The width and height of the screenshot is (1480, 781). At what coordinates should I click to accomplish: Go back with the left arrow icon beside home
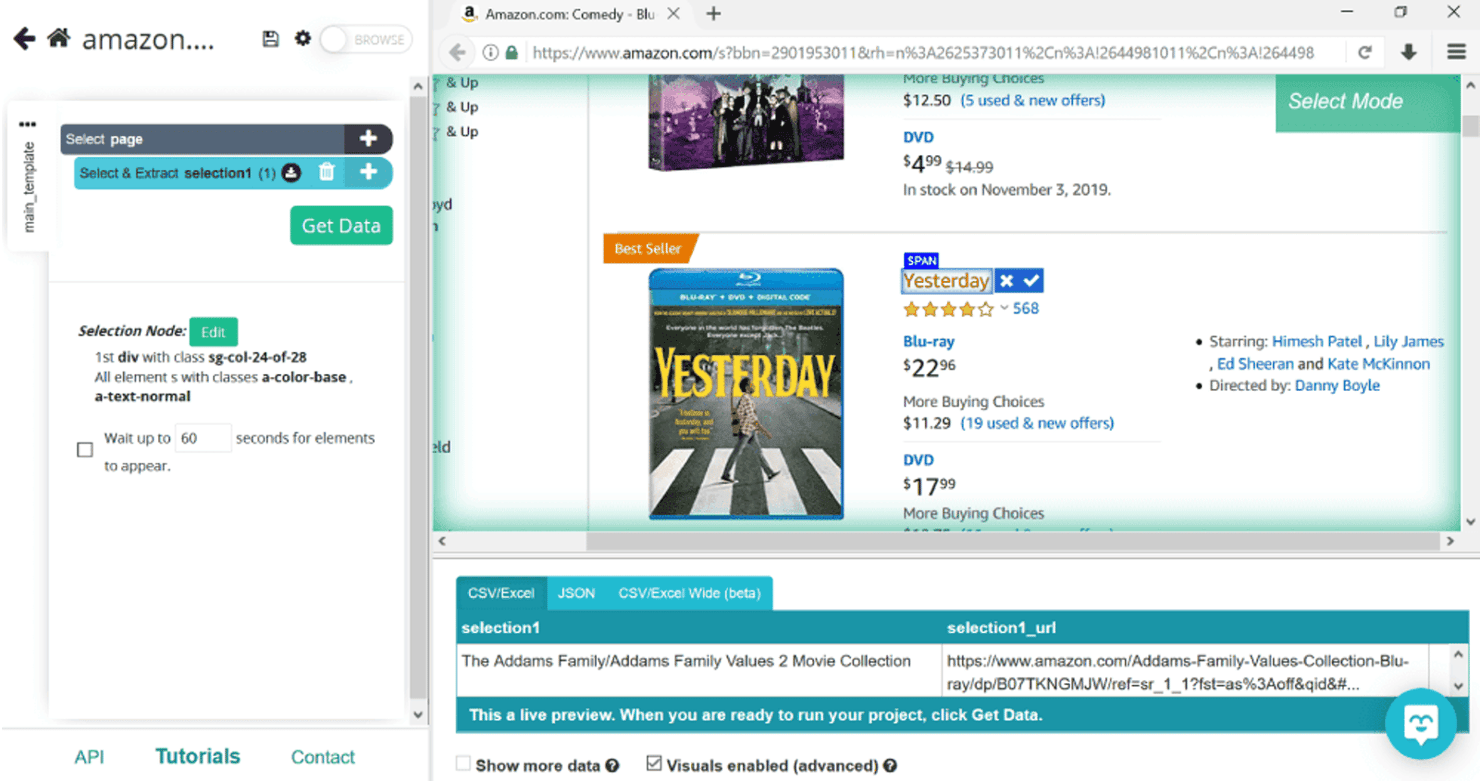point(24,39)
